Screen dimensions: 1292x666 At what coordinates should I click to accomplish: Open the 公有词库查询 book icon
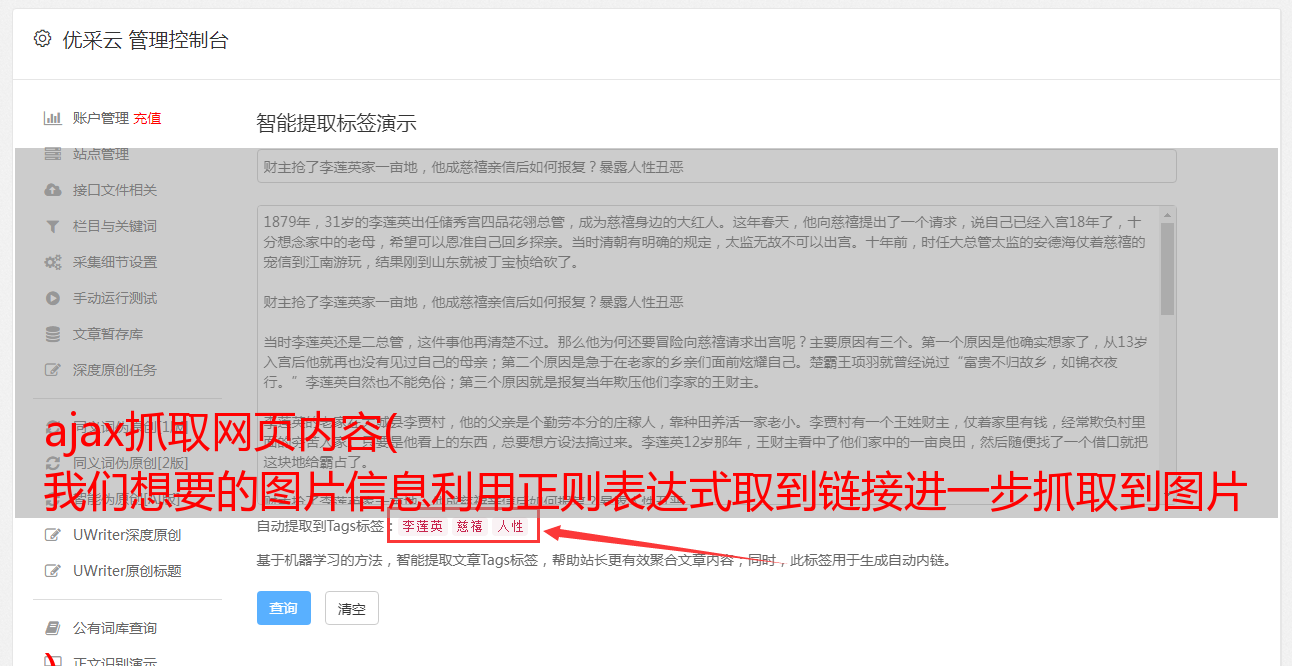(x=53, y=628)
